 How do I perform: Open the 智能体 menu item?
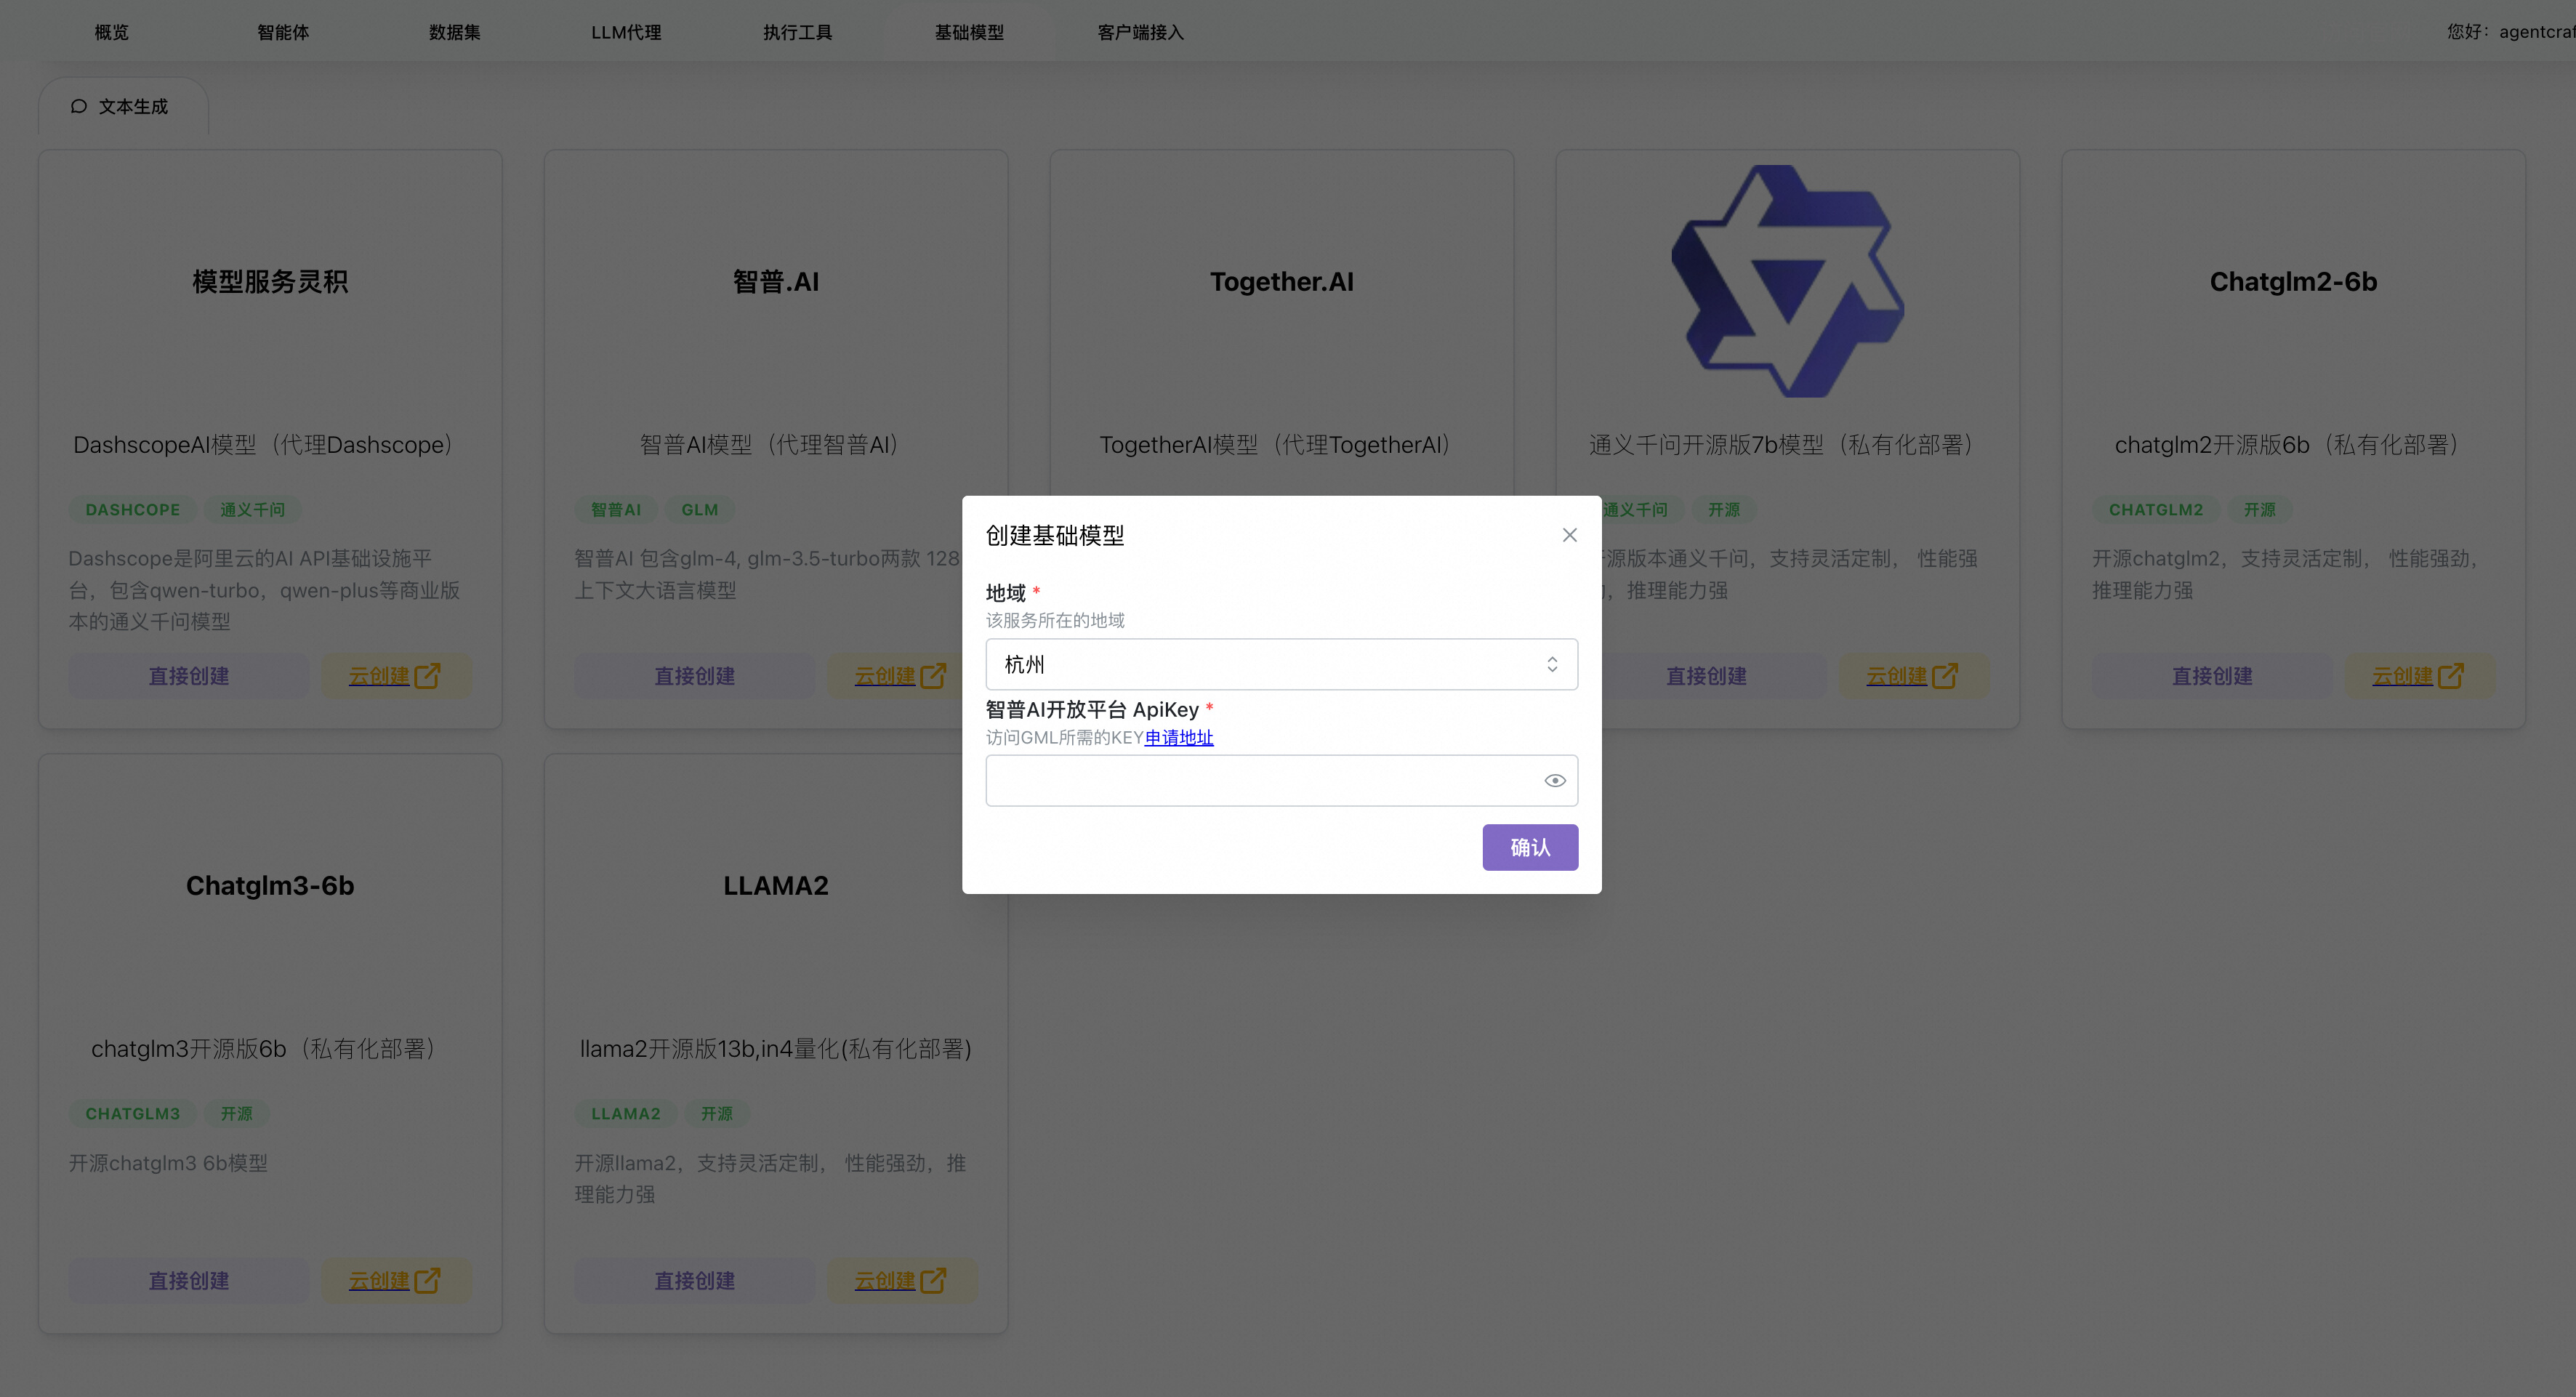283,32
